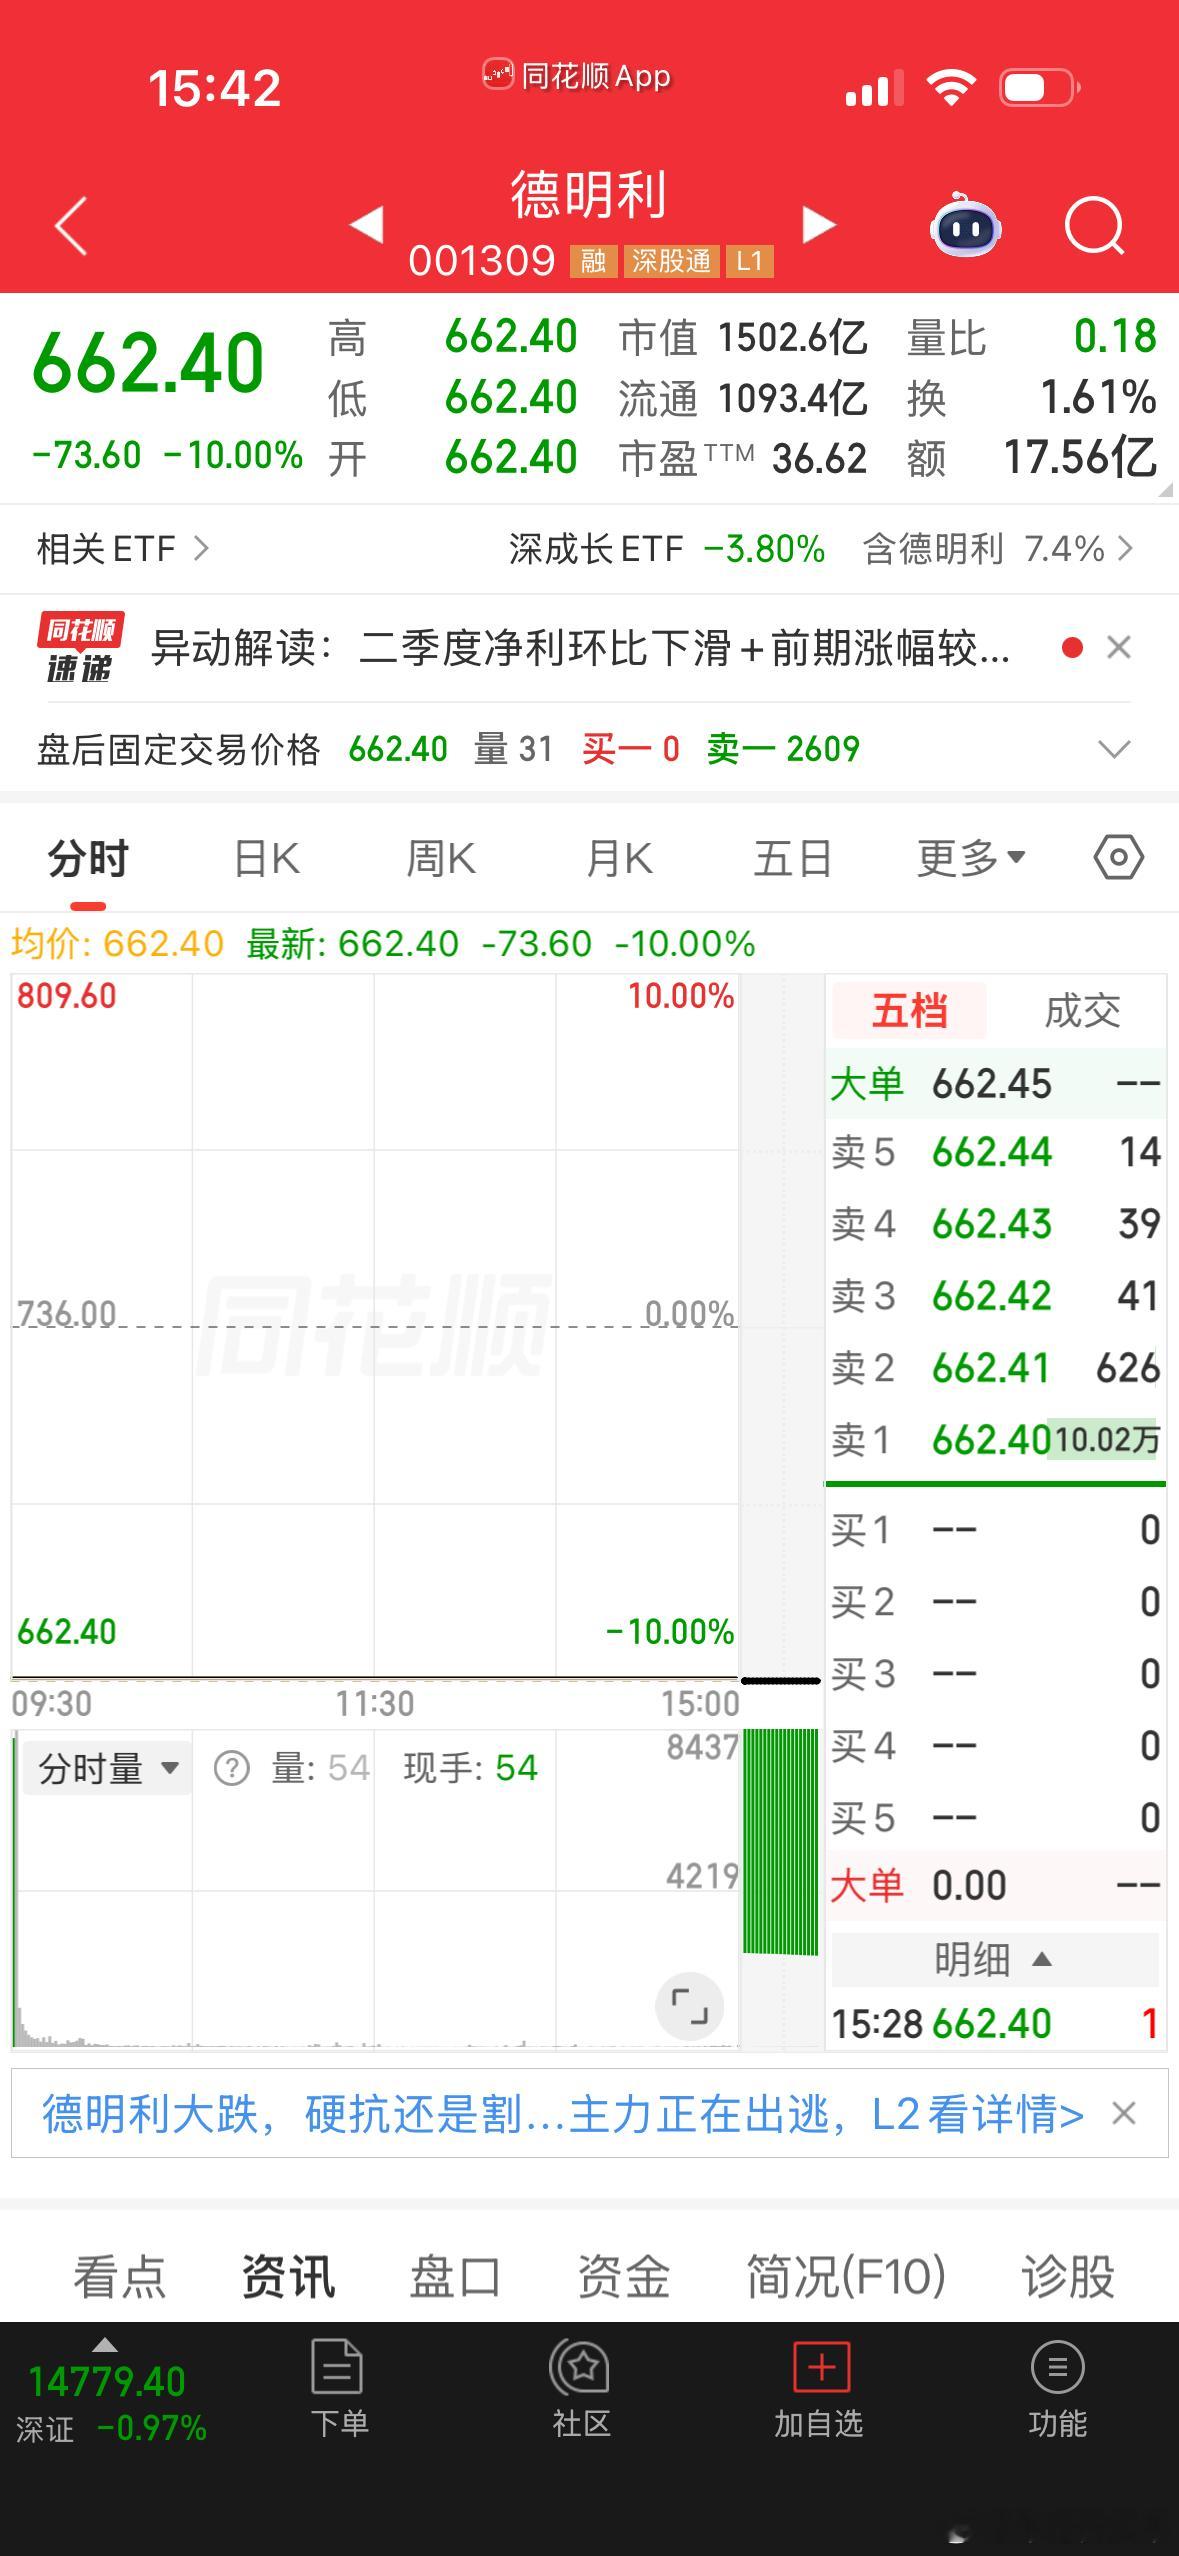Expand 盘后固定交易价格 row chevron
The width and height of the screenshot is (1179, 2556).
1114,749
